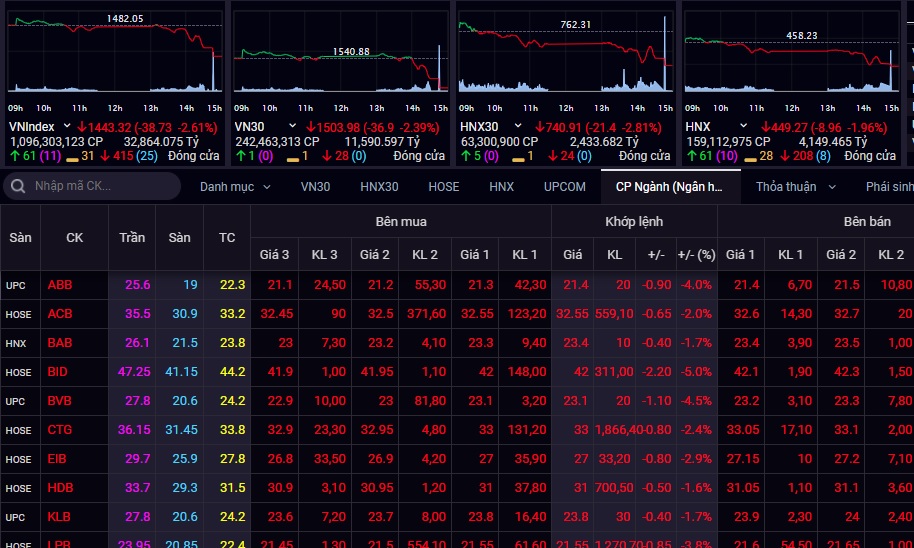Click the Khớp lệnh column group header
Image resolution: width=914 pixels, height=548 pixels.
634,222
